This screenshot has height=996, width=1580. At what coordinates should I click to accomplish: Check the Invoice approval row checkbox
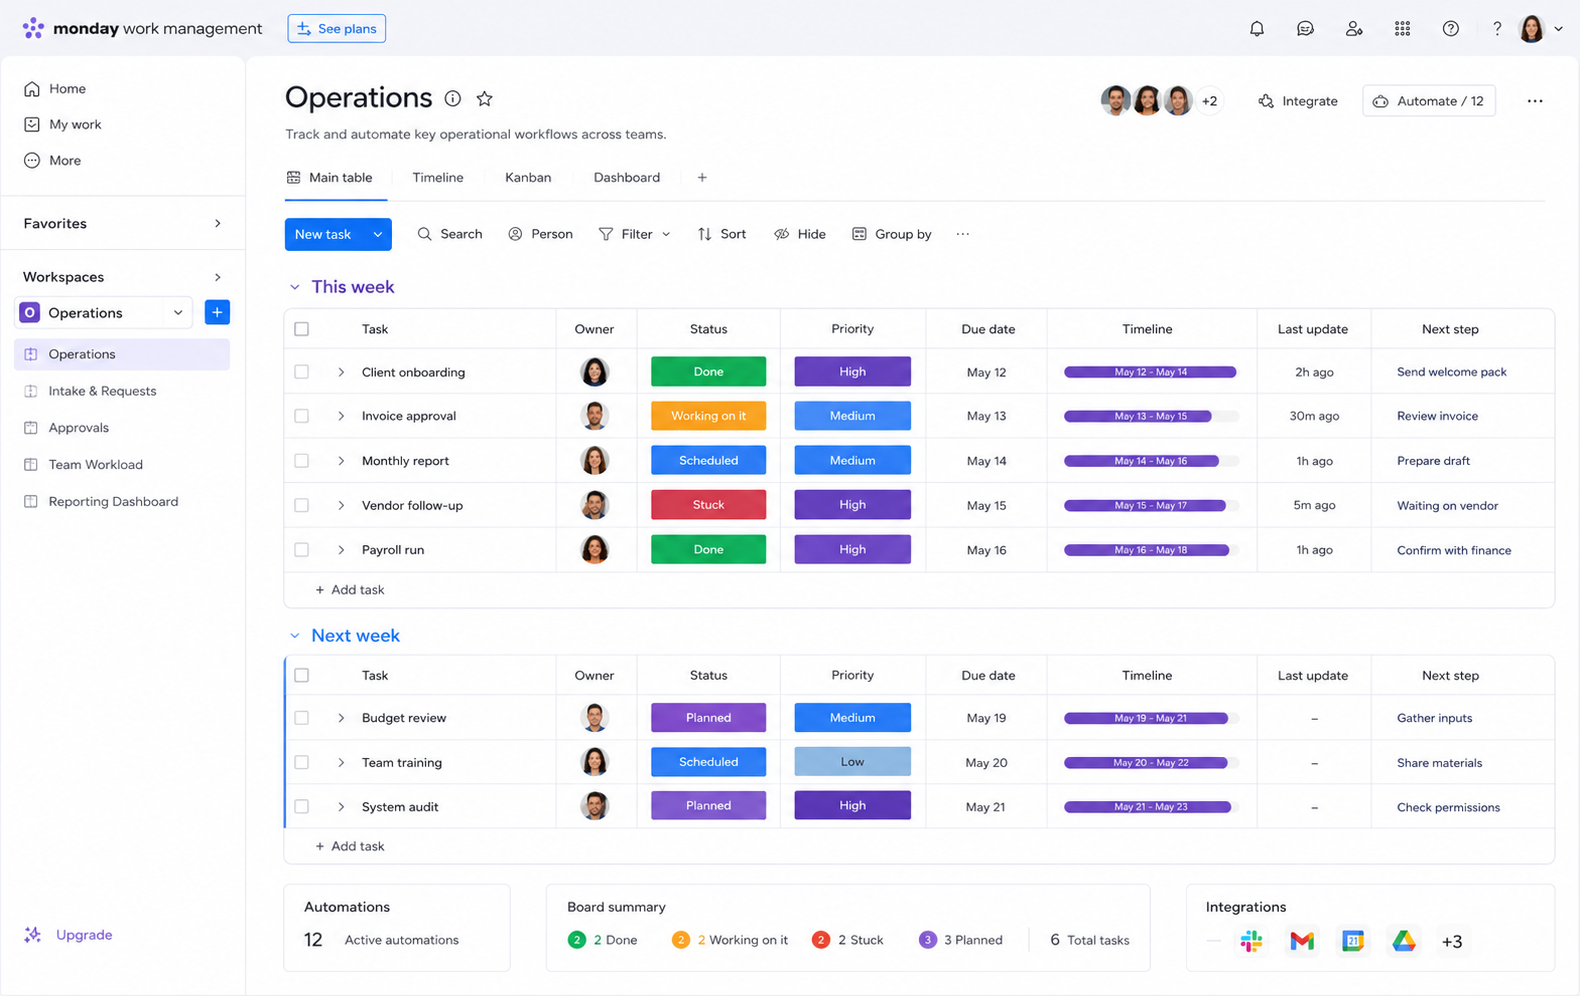(x=302, y=416)
